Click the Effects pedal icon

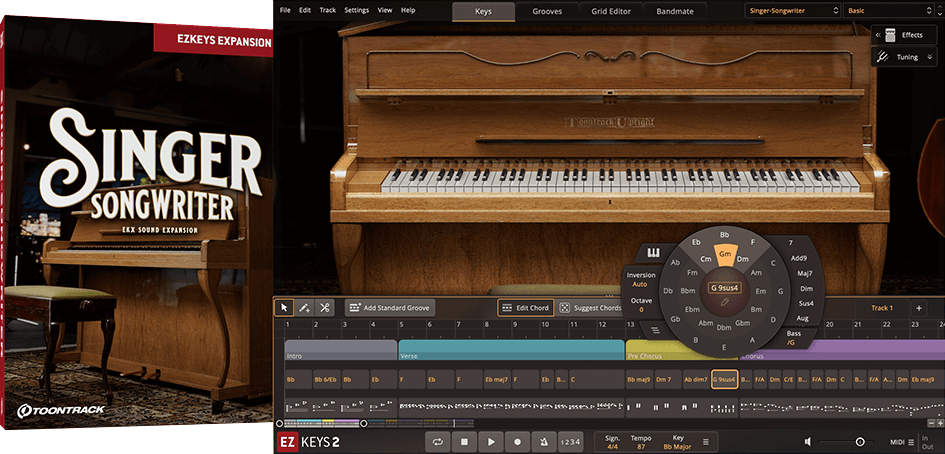891,35
